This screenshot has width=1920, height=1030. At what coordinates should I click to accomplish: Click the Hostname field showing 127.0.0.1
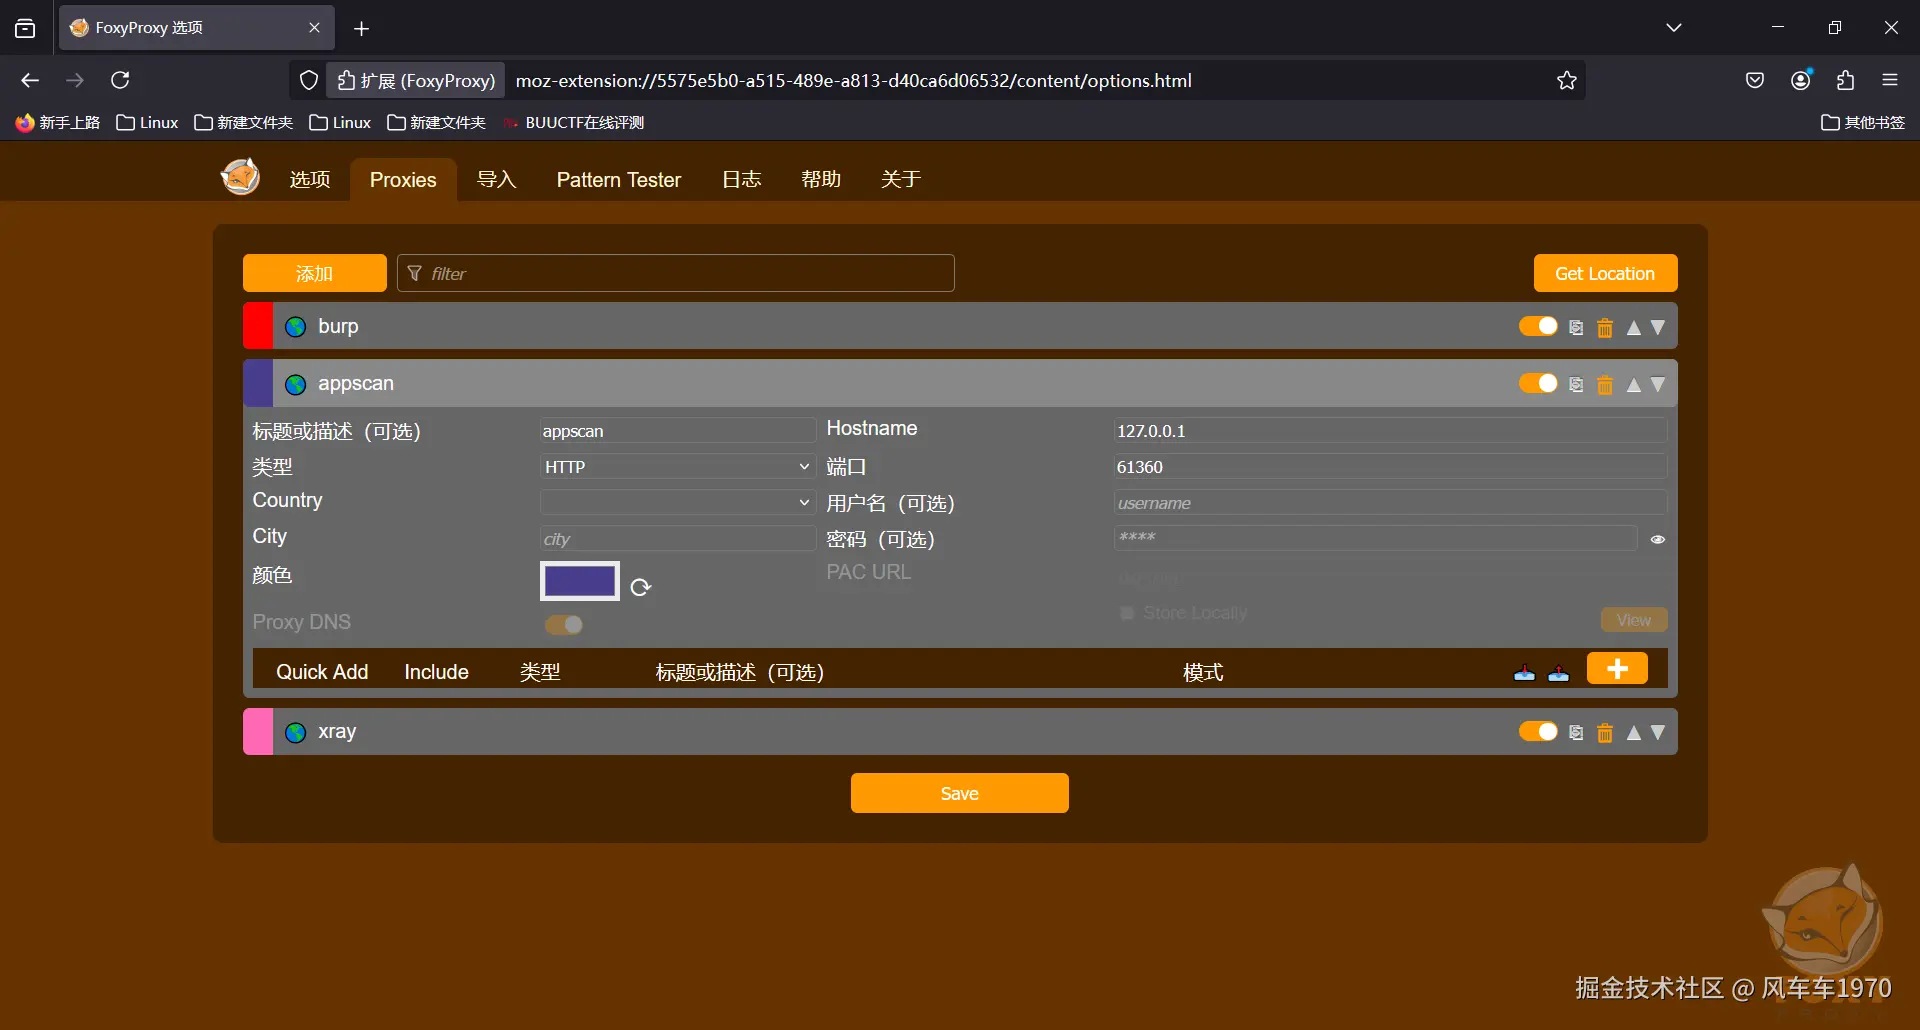point(1390,431)
